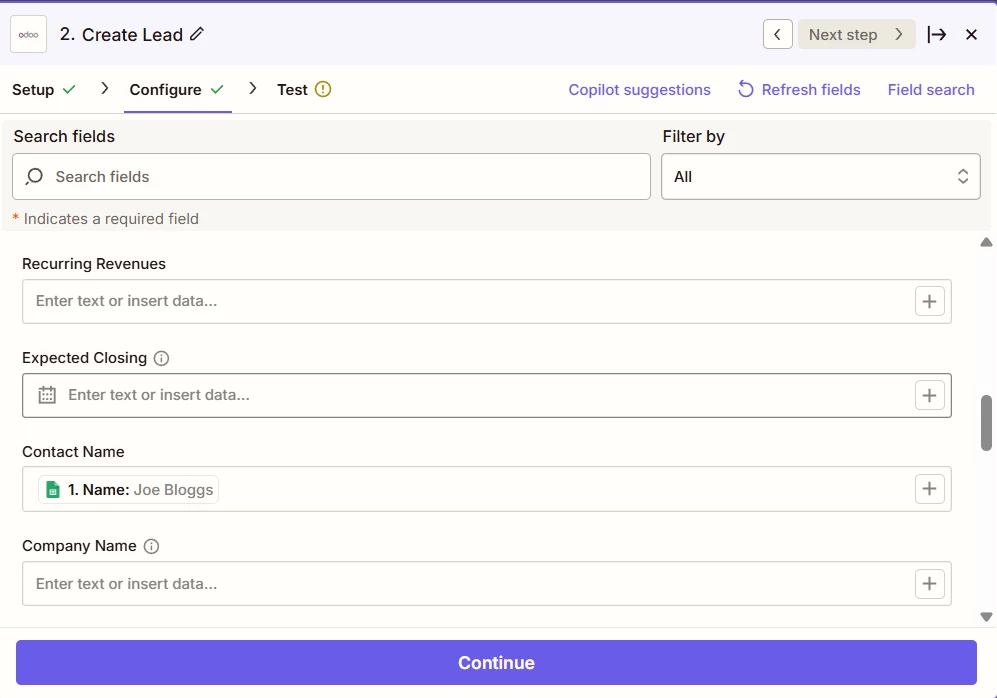Open Copilot suggestions
Viewport: 997px width, 698px height.
[x=639, y=90]
